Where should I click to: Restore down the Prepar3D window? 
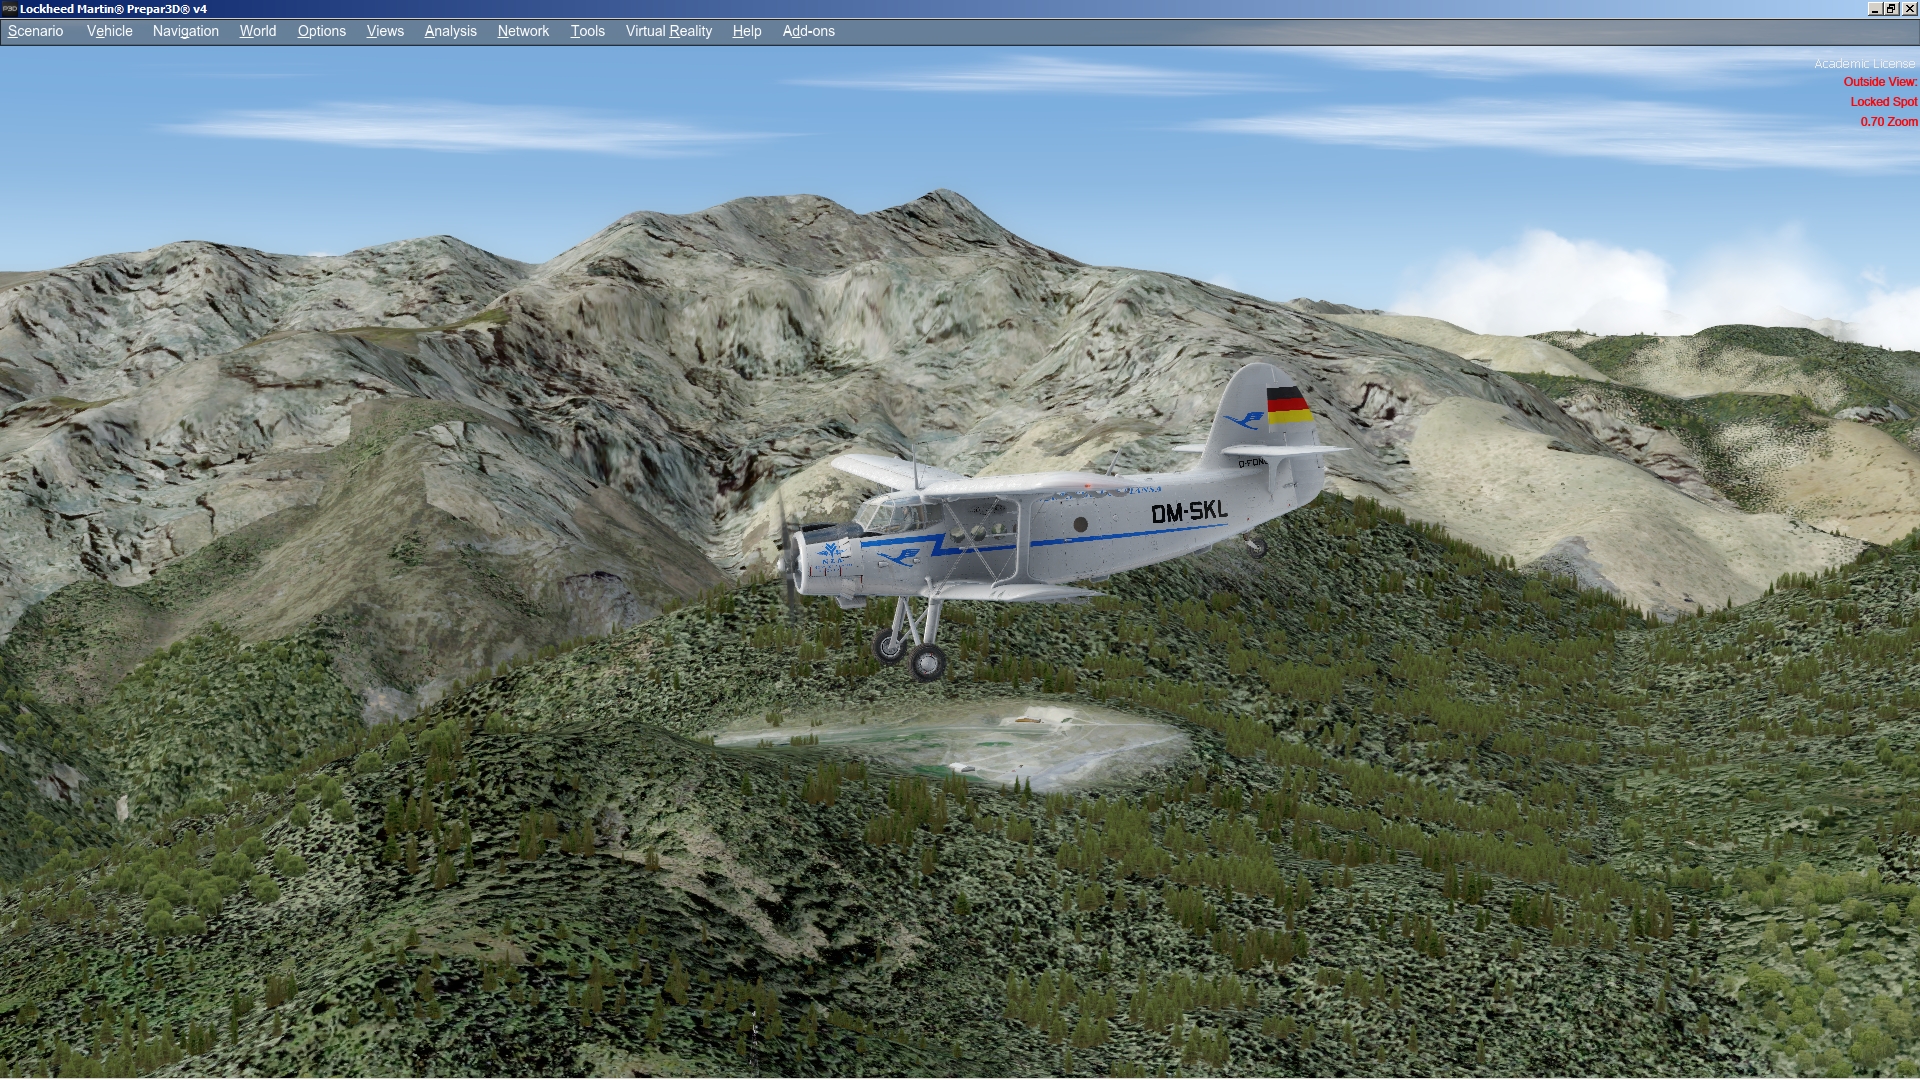point(1891,9)
